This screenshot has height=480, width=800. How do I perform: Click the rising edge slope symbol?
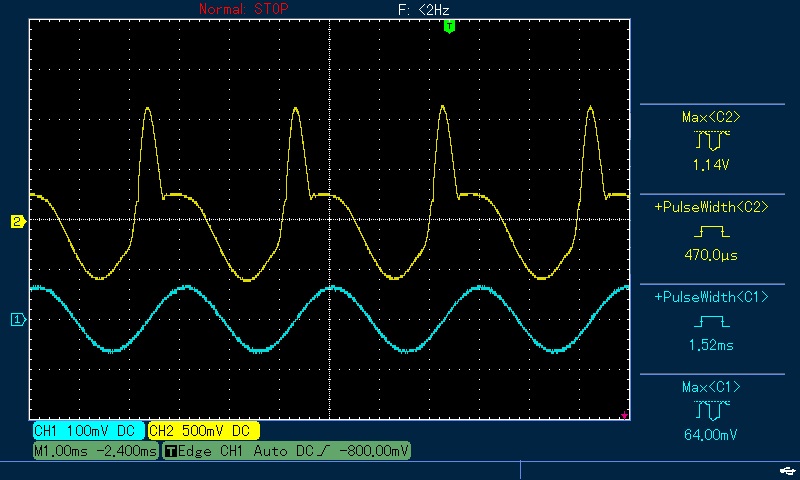(323, 451)
